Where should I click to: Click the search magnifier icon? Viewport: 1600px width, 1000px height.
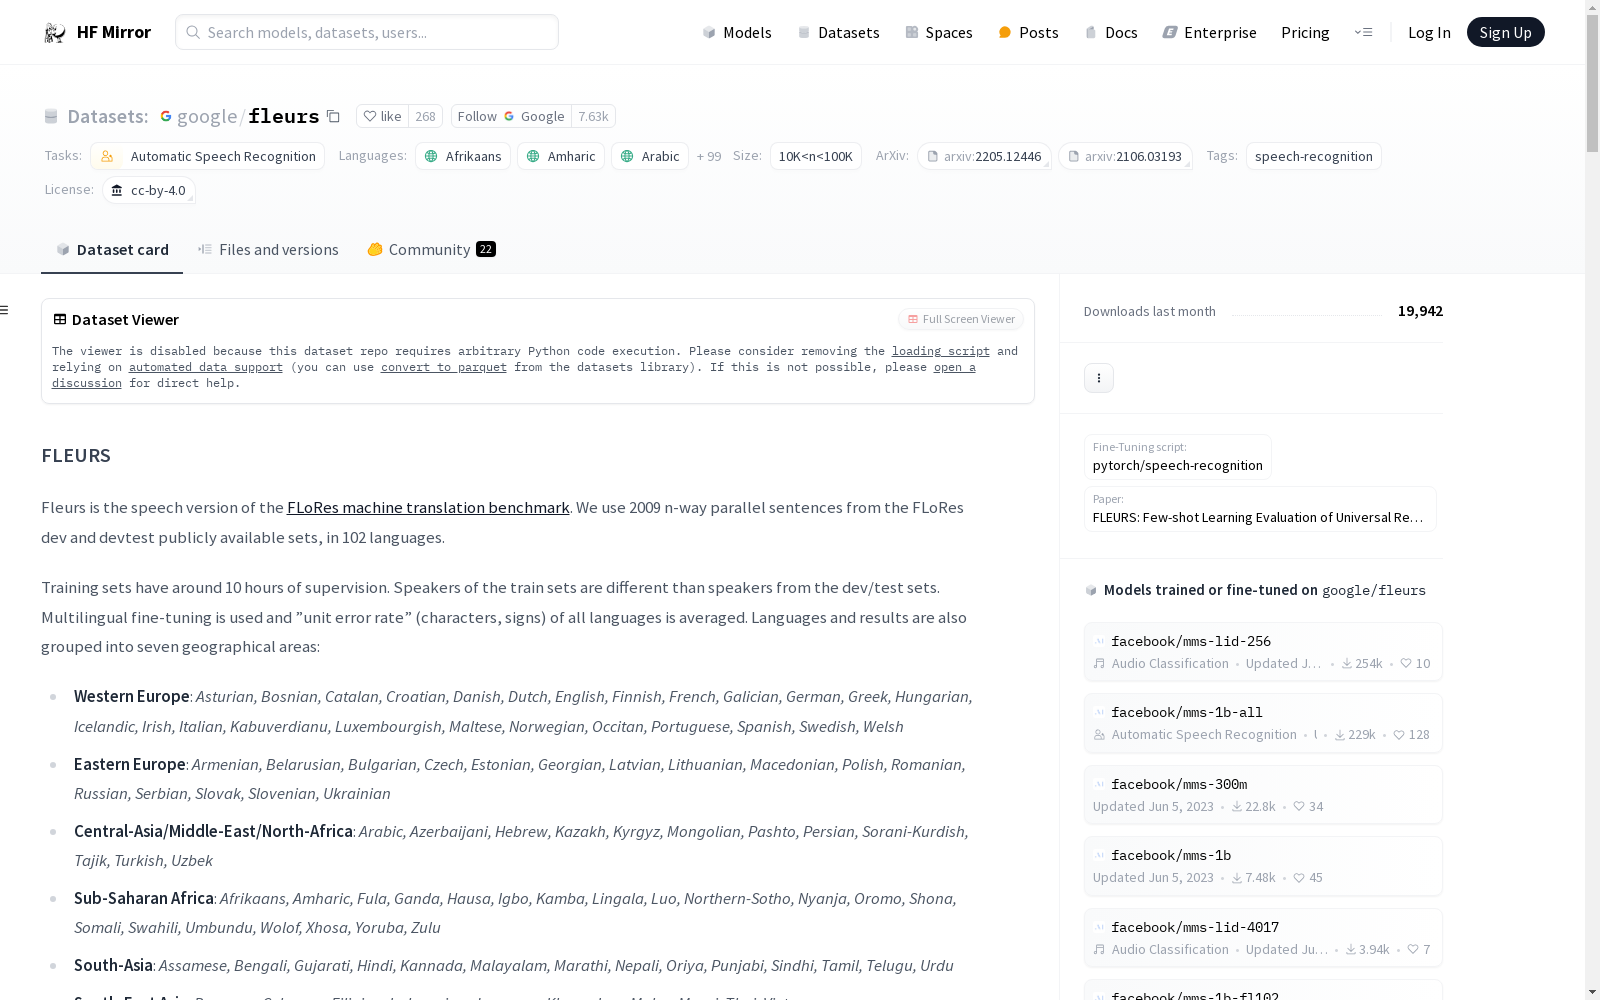pos(193,32)
